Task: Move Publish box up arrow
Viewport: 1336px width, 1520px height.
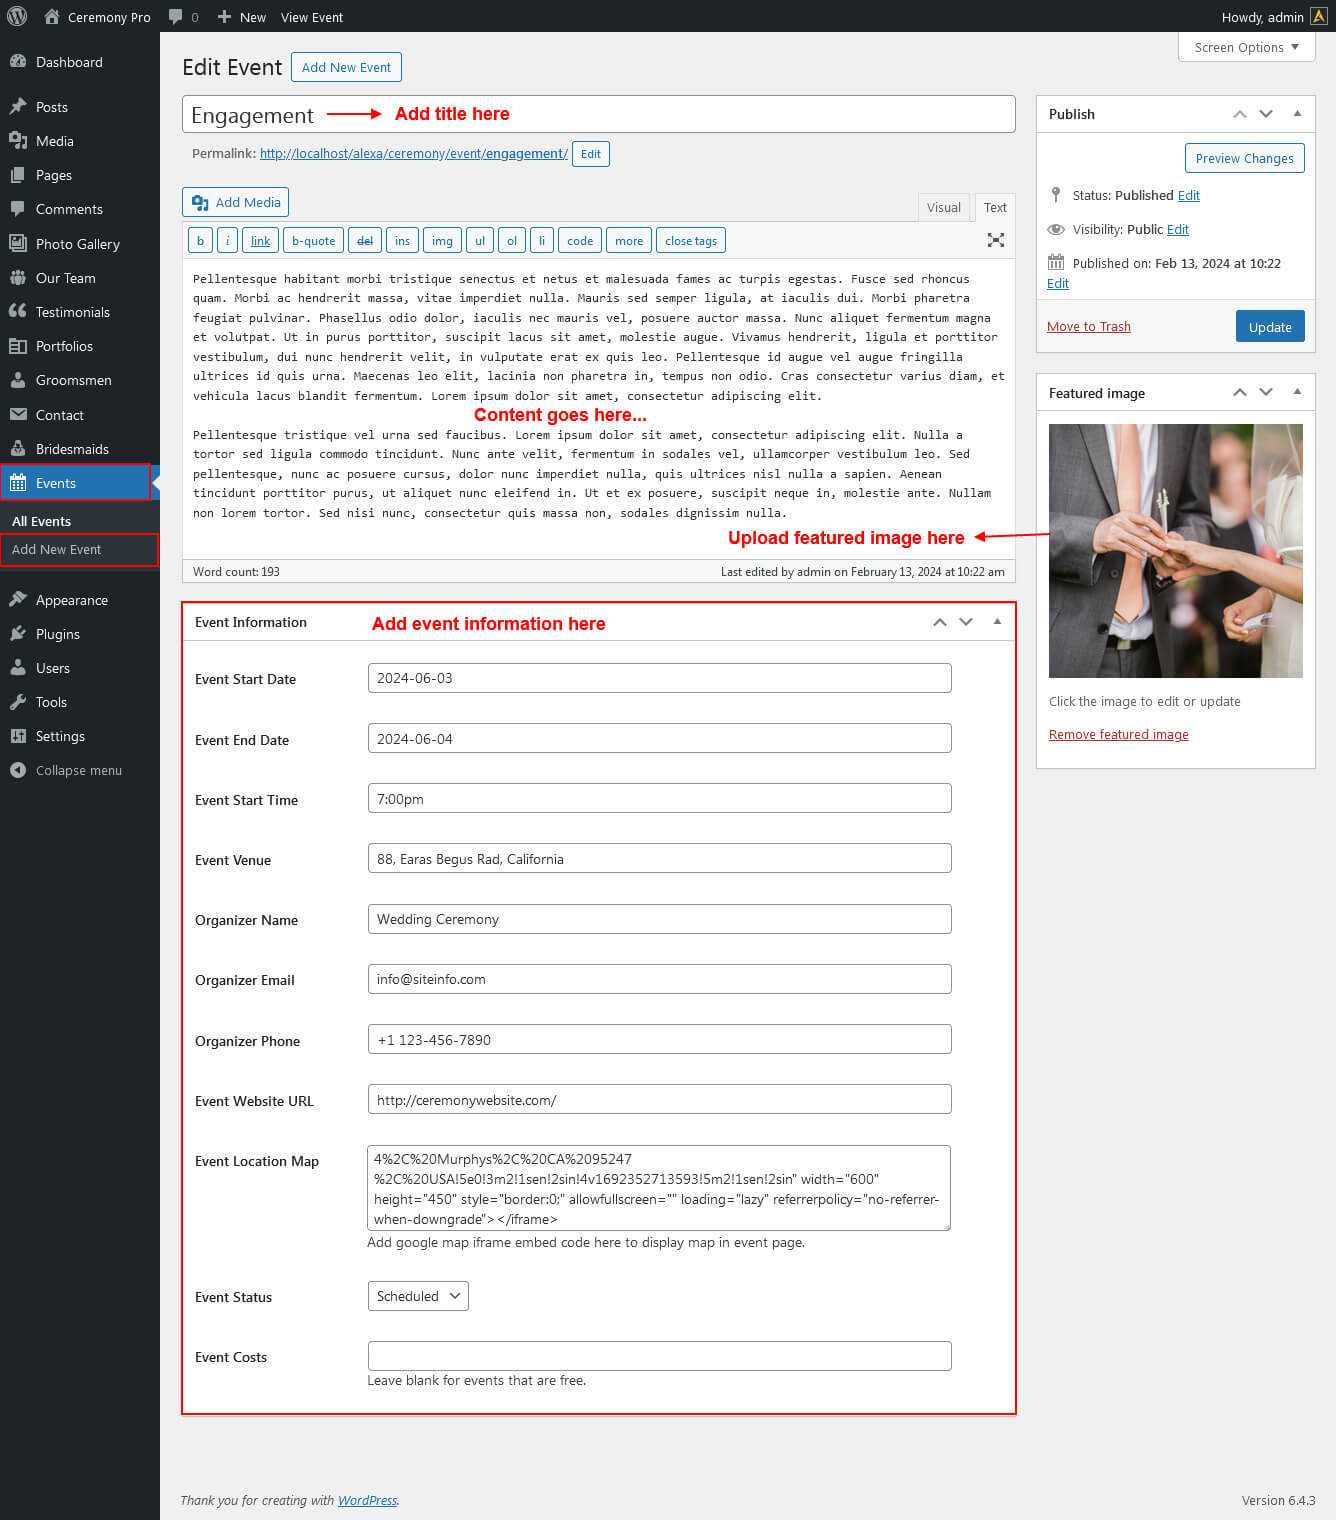Action: (1240, 114)
